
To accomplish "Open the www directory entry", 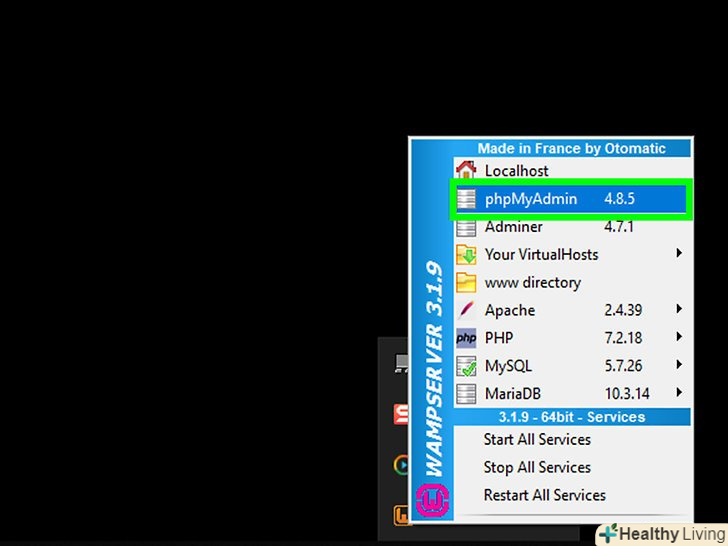I will 572,282.
